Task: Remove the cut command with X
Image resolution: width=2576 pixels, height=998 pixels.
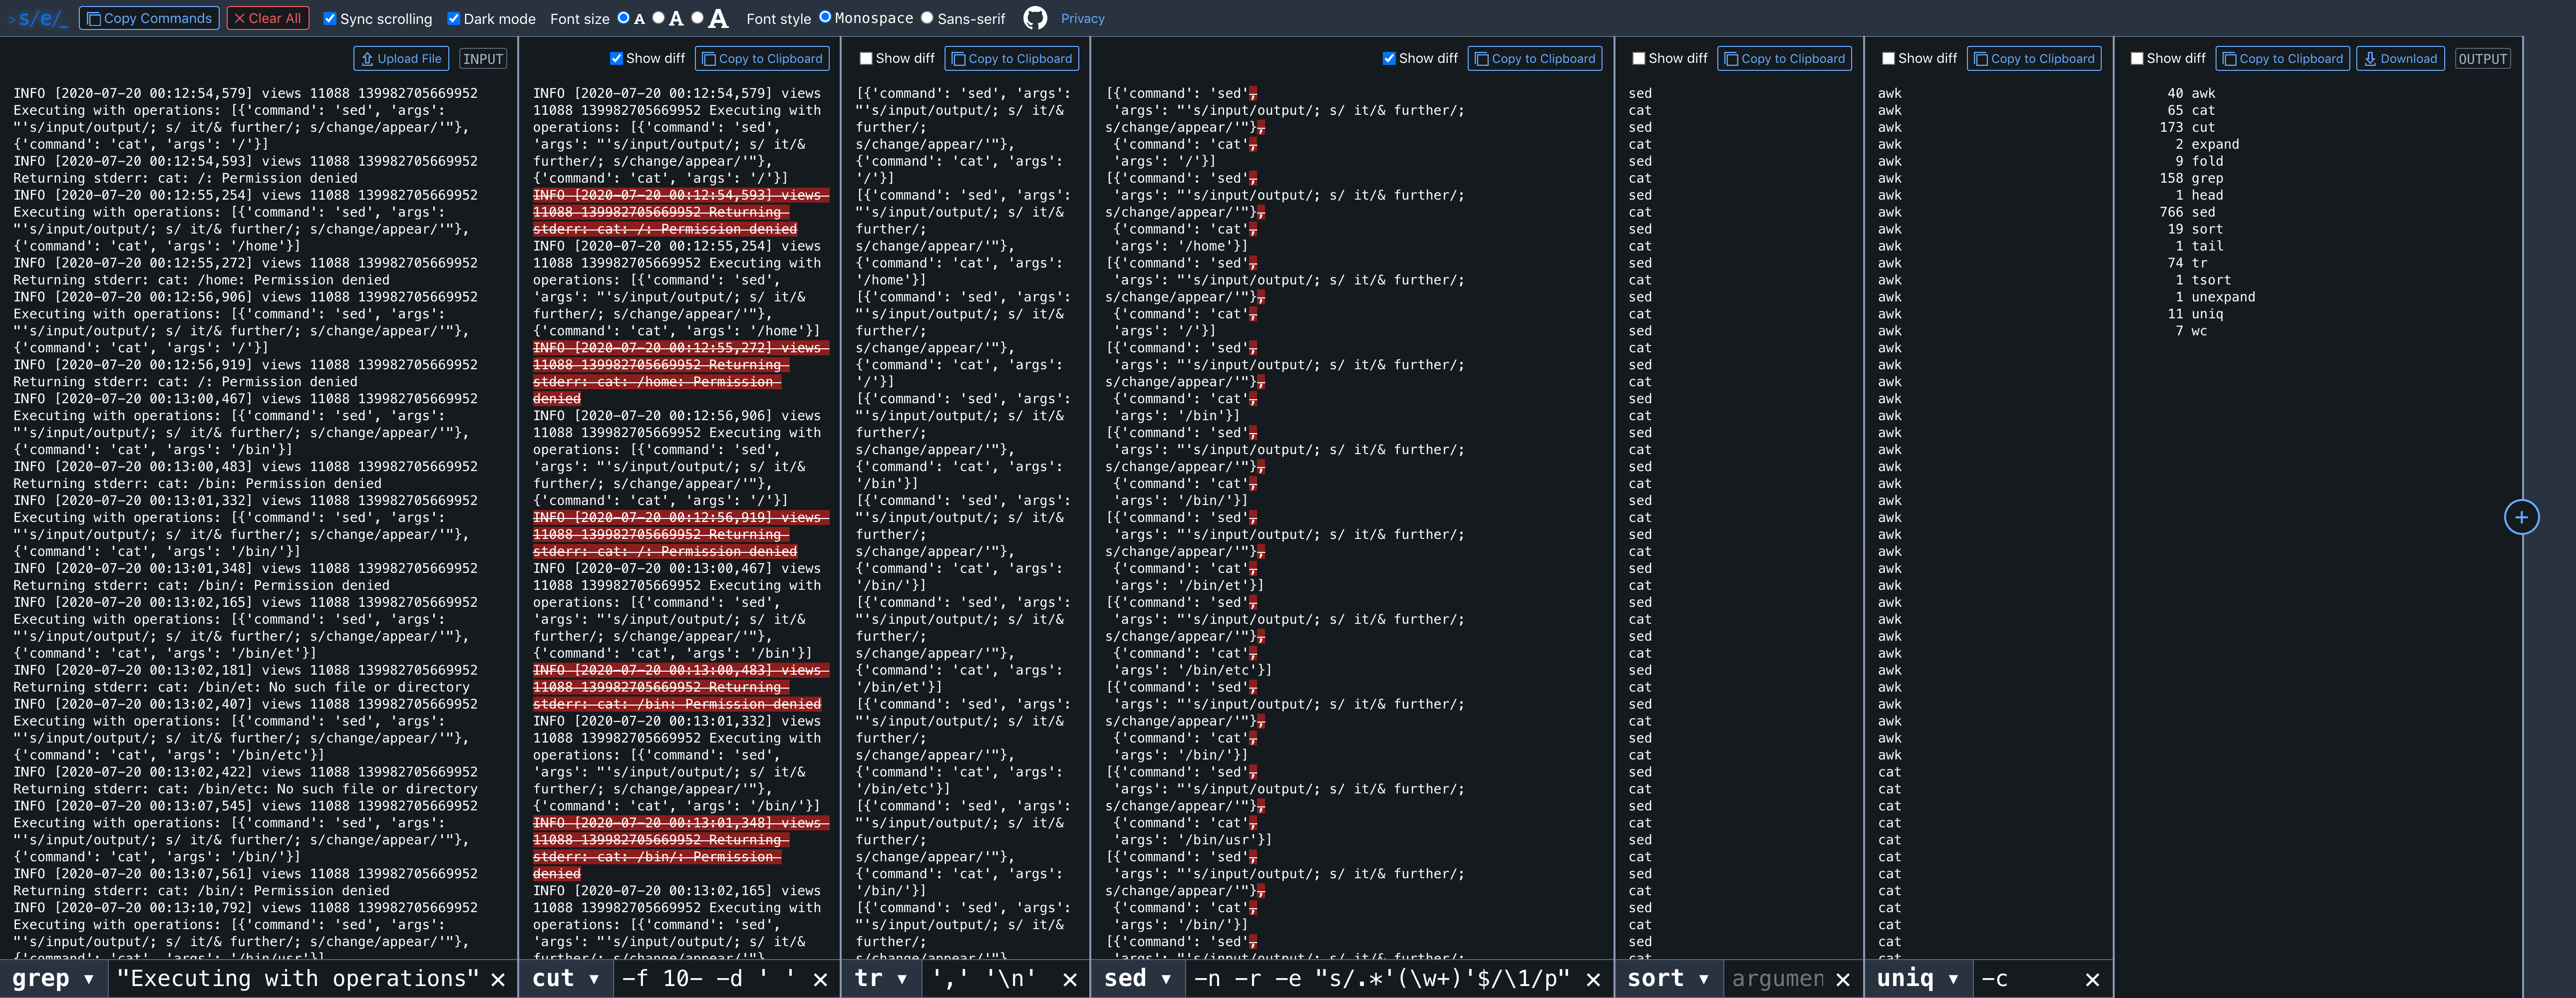Action: [x=820, y=979]
